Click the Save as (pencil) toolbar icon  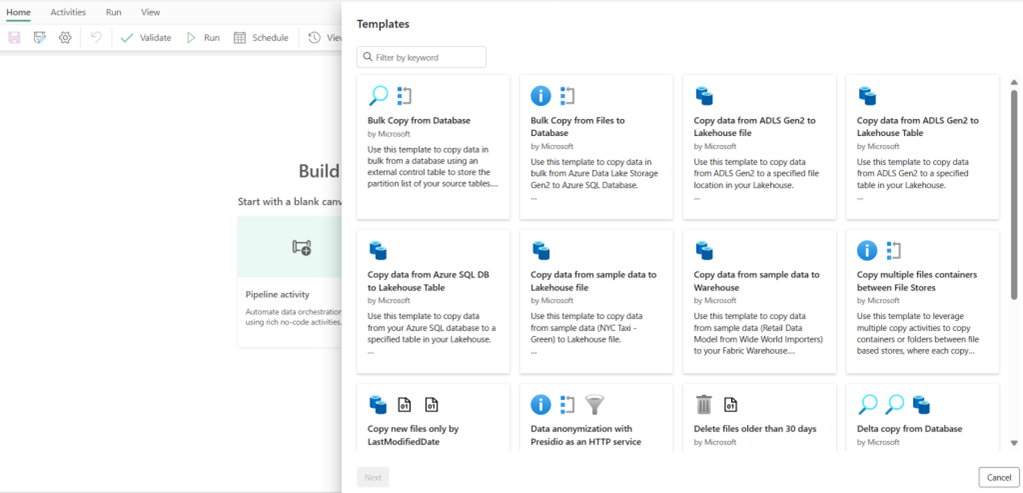40,38
